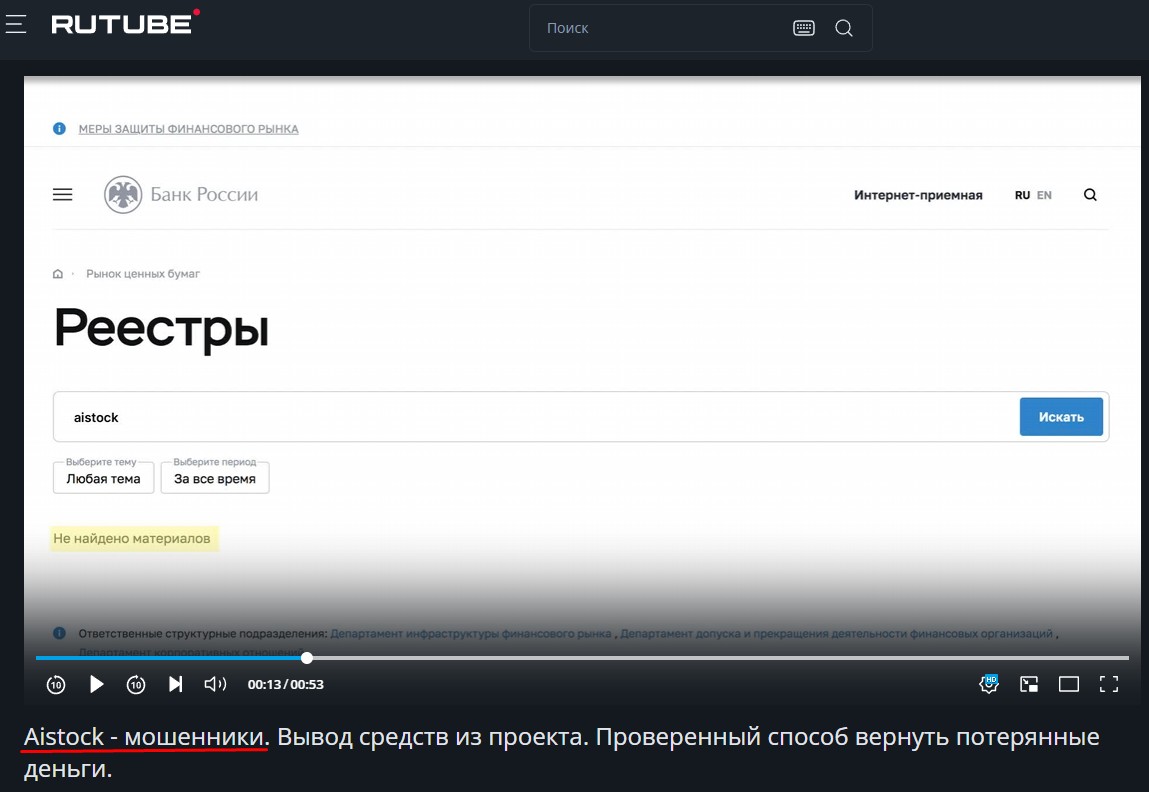Switch site language to RU
Screen dimensions: 1149x792
click(x=1022, y=195)
